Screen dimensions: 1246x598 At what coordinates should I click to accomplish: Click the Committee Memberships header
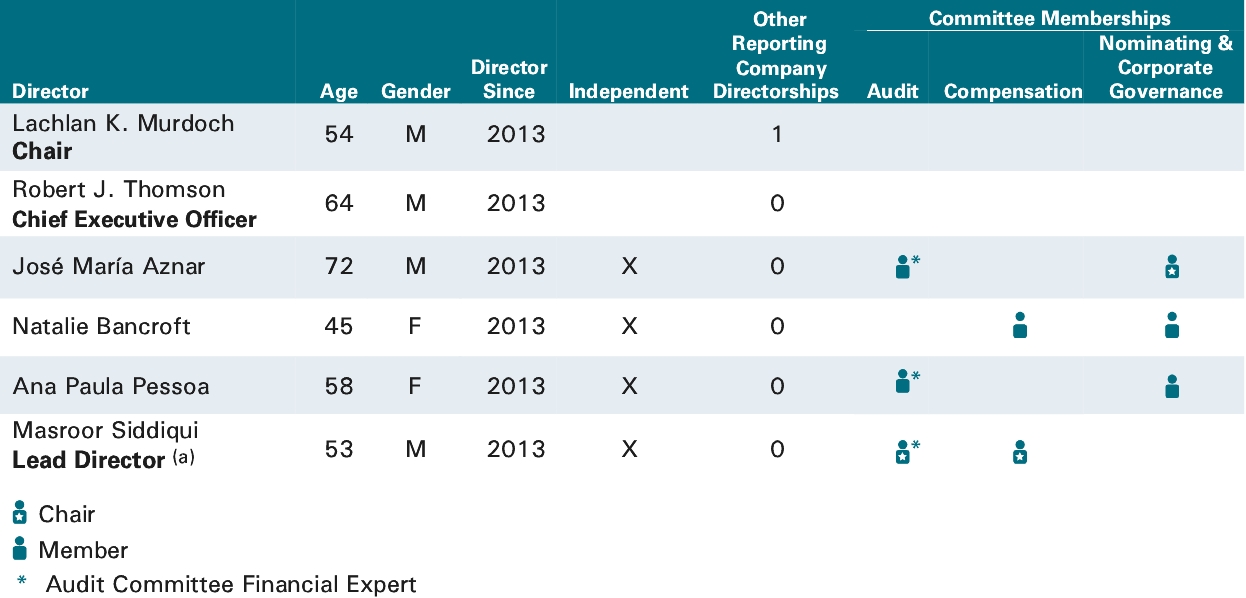click(x=1049, y=18)
